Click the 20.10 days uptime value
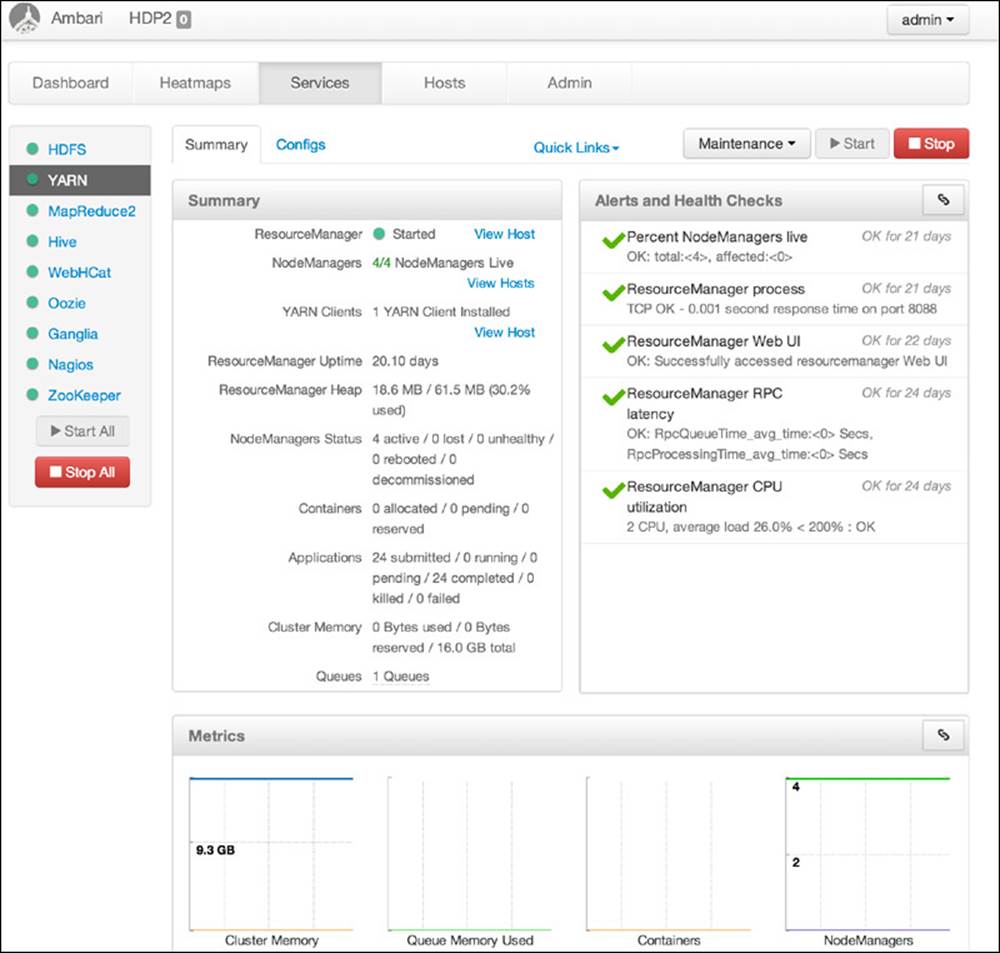This screenshot has height=953, width=1000. pos(405,361)
